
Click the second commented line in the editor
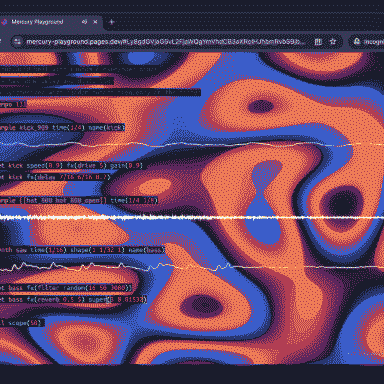(57, 81)
